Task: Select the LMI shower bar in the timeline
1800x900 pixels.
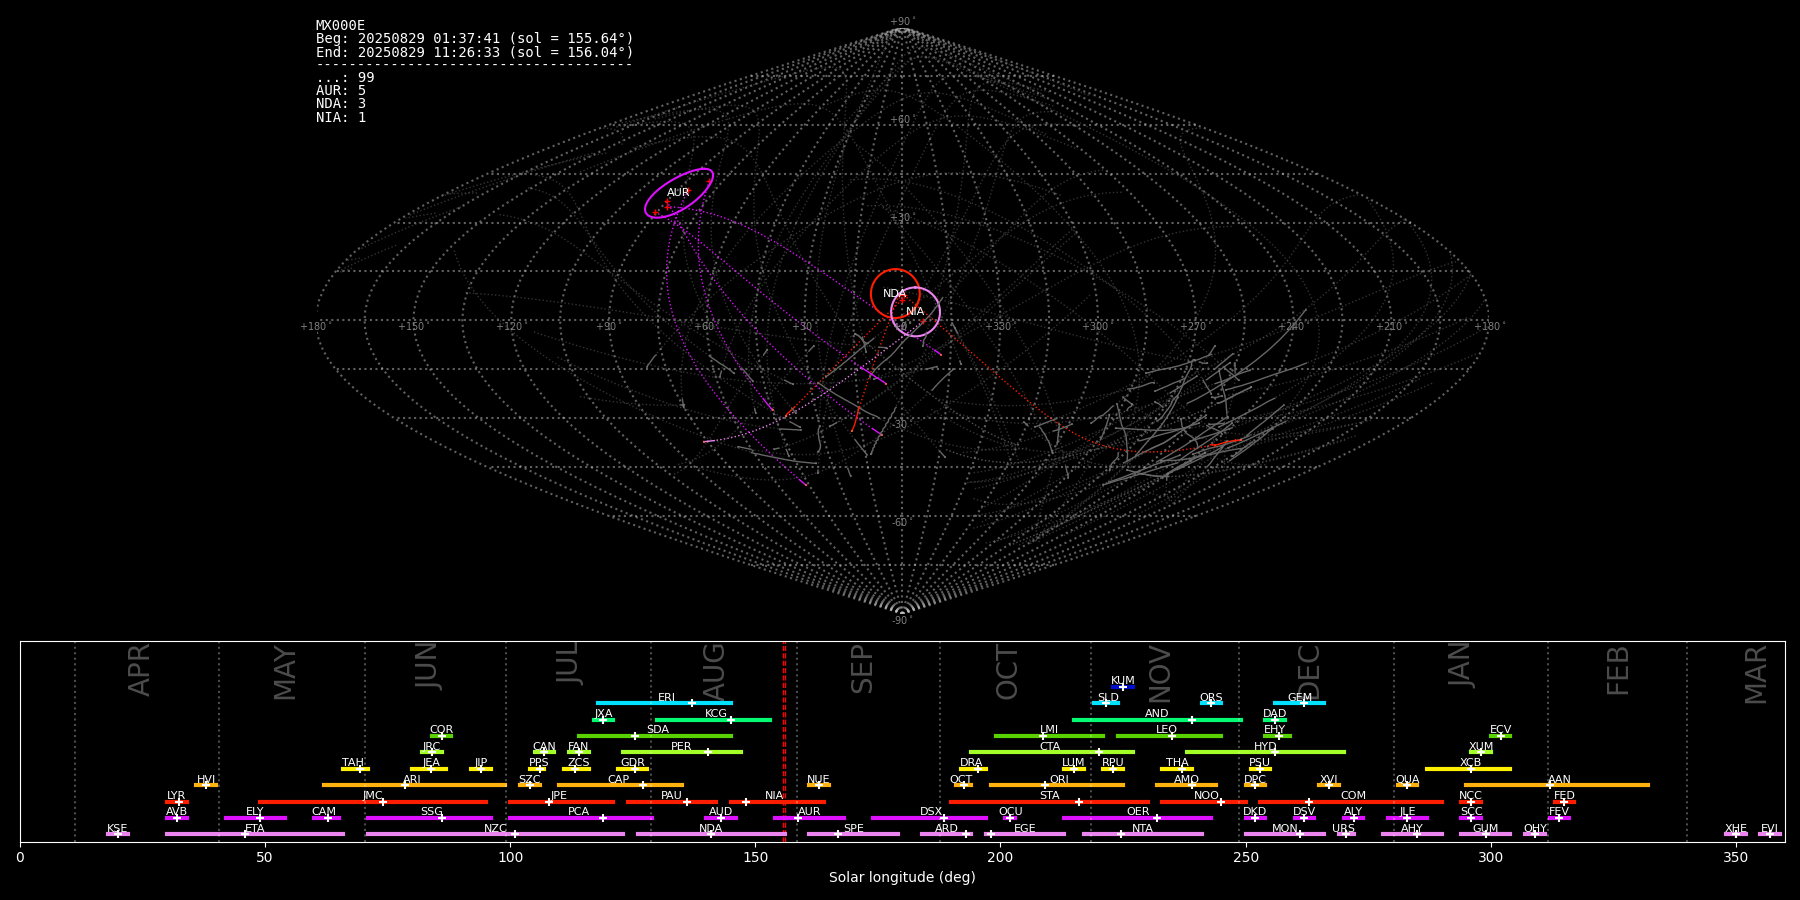Action: pyautogui.click(x=1049, y=736)
